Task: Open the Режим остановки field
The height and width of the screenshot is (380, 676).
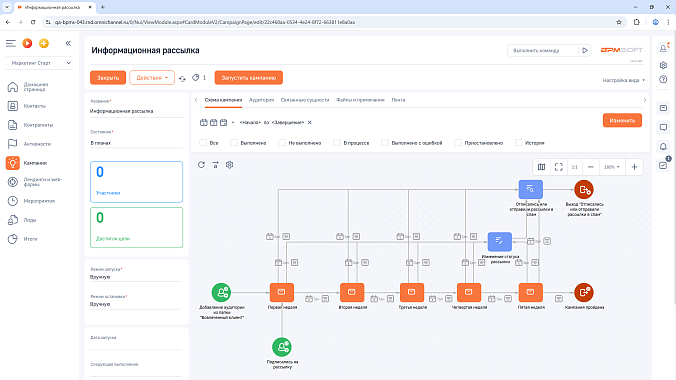Action: tap(136, 304)
